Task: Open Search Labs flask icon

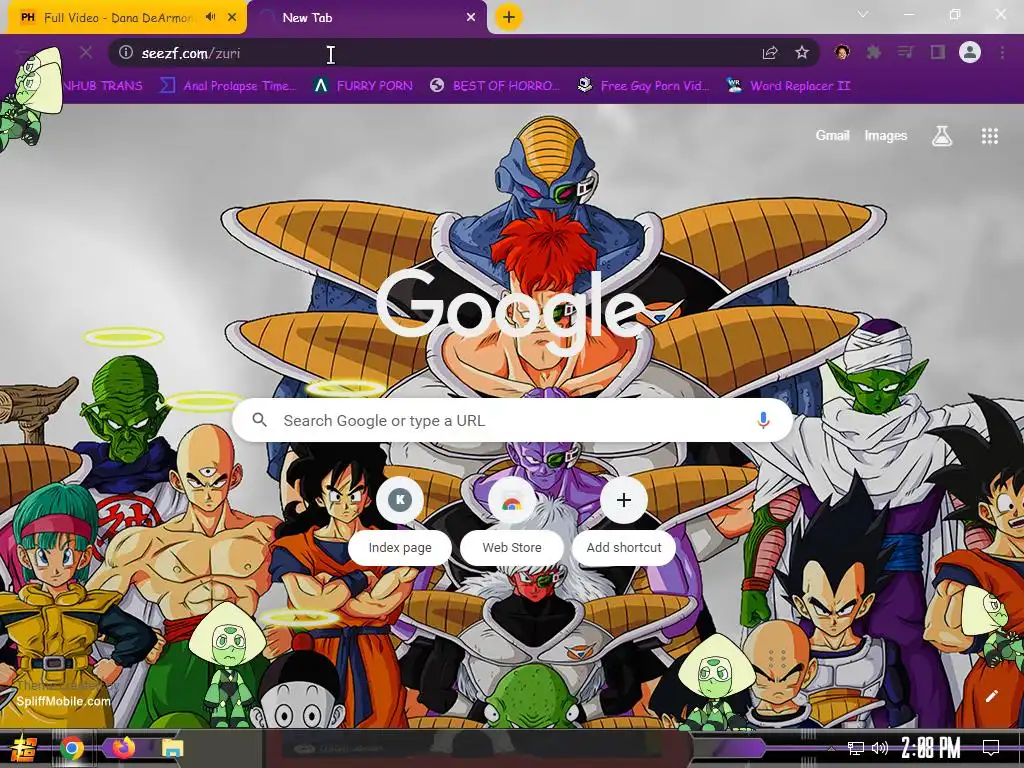Action: pos(942,136)
